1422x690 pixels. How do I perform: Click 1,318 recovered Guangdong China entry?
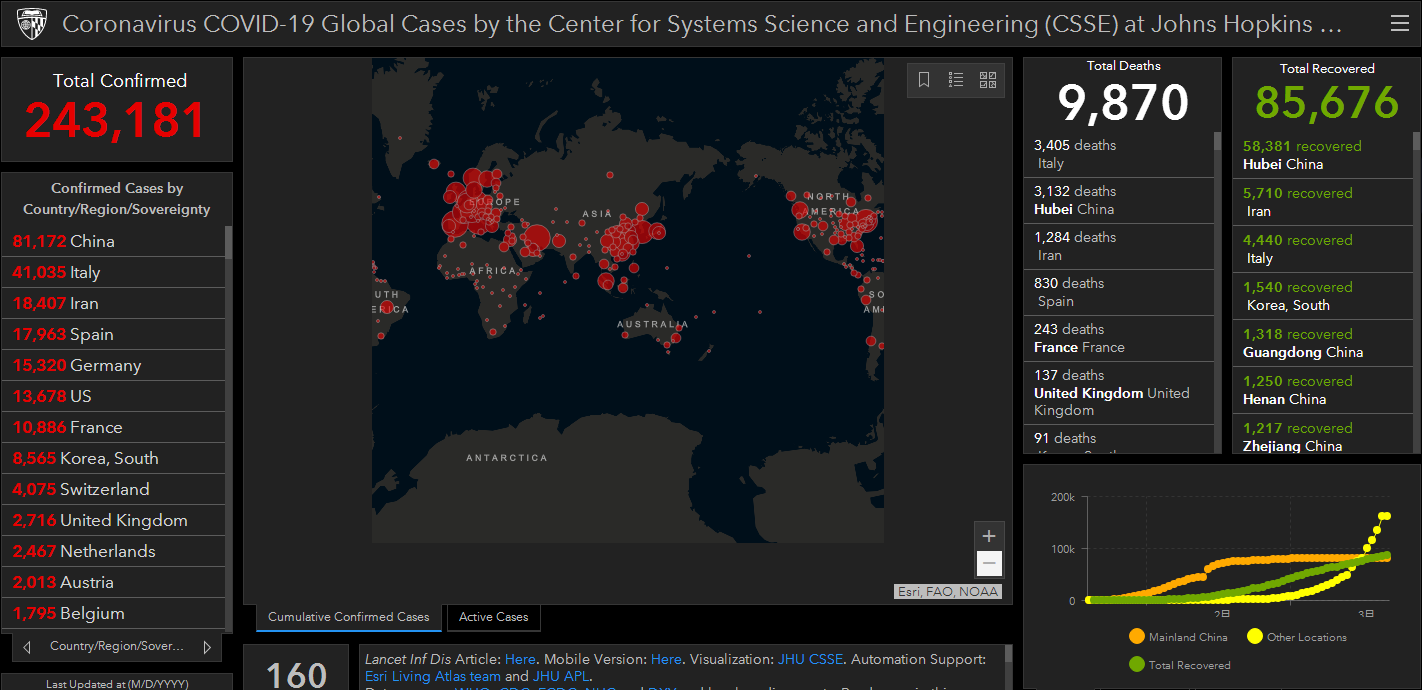(1323, 343)
